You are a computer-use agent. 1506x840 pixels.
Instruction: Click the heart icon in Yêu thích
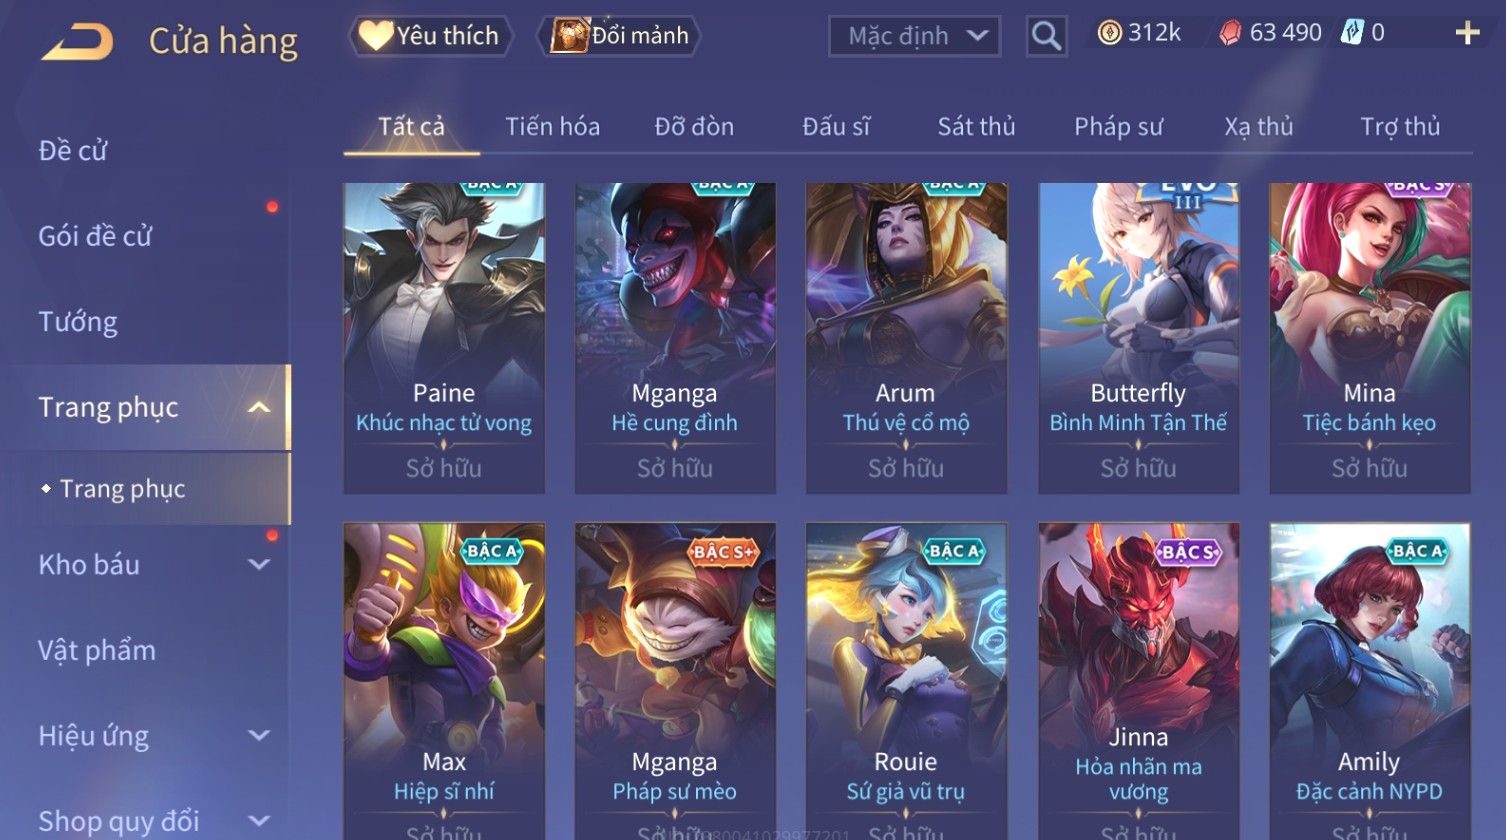[x=375, y=35]
